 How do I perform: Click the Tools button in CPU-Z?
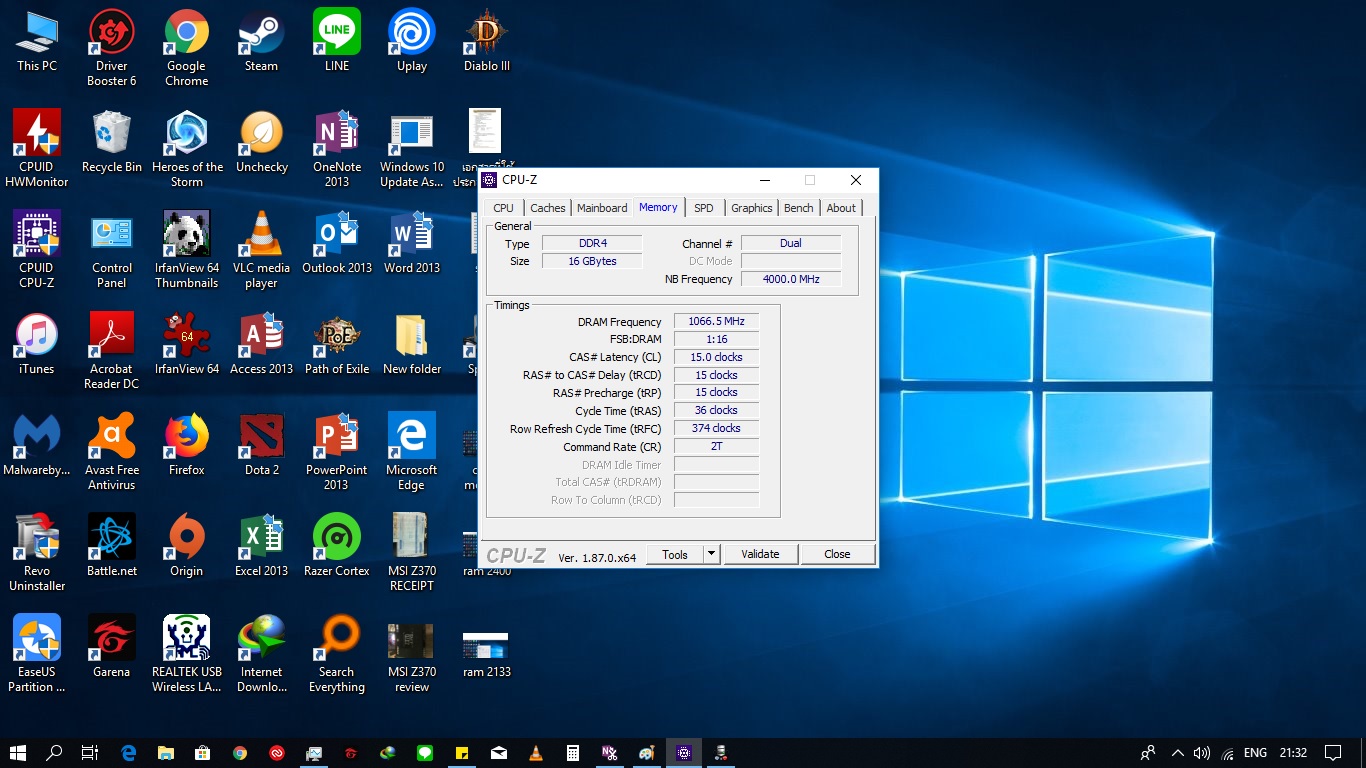(675, 554)
